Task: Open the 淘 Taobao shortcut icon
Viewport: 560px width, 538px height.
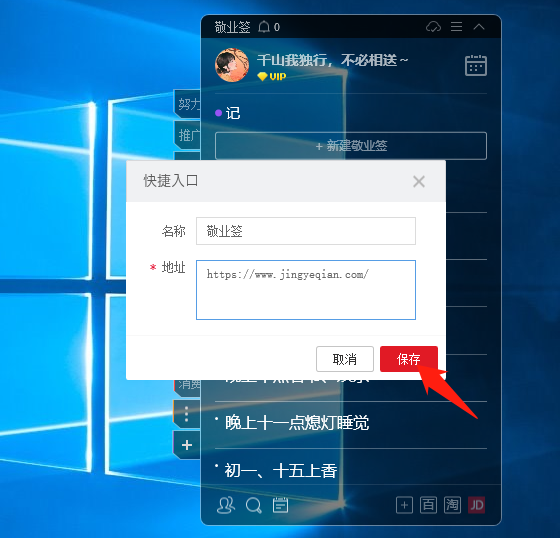Action: [452, 505]
